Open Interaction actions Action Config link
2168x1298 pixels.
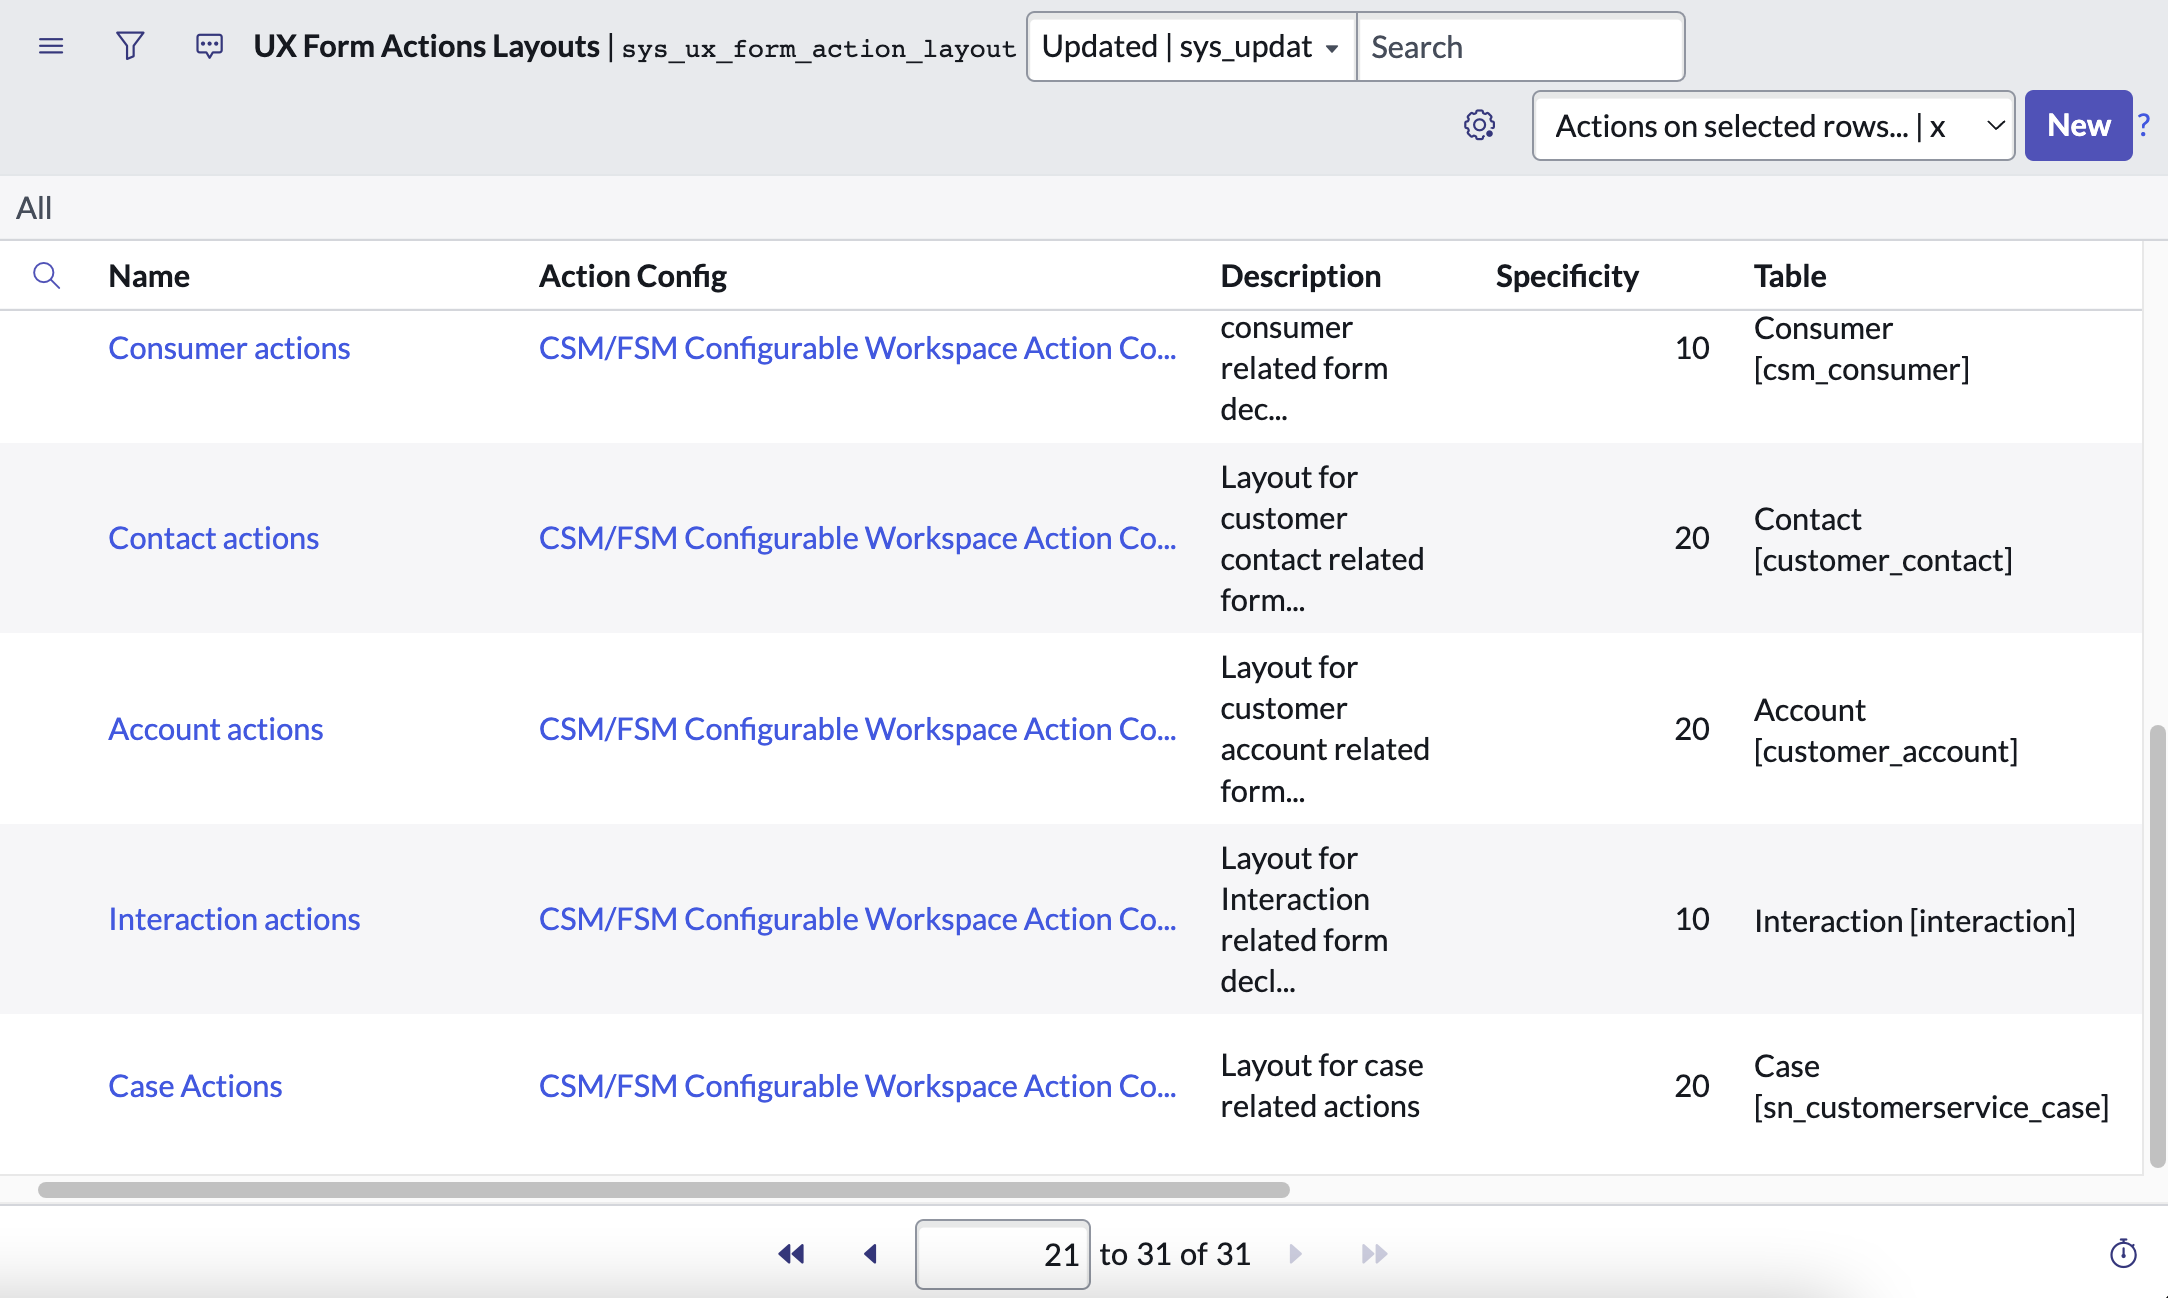click(x=857, y=919)
